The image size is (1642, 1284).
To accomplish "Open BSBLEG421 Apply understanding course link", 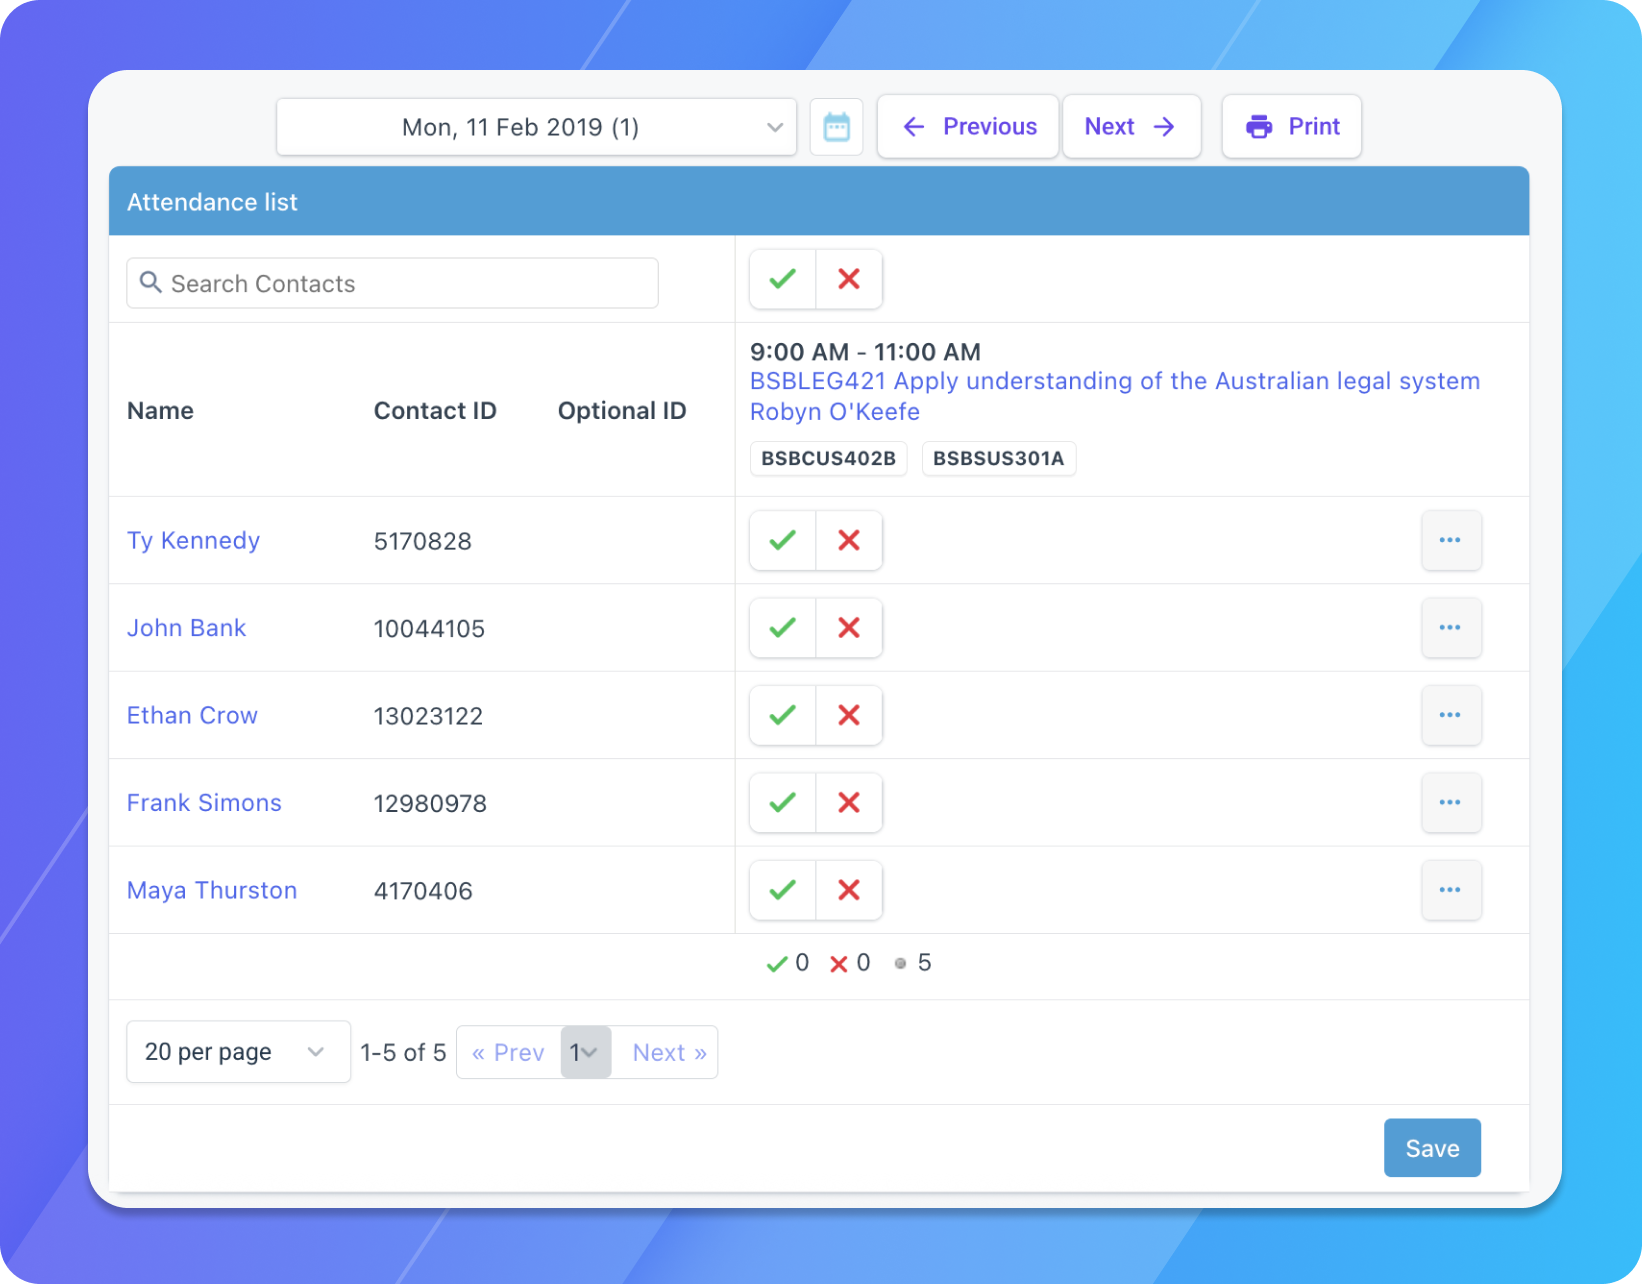I will [x=1115, y=381].
